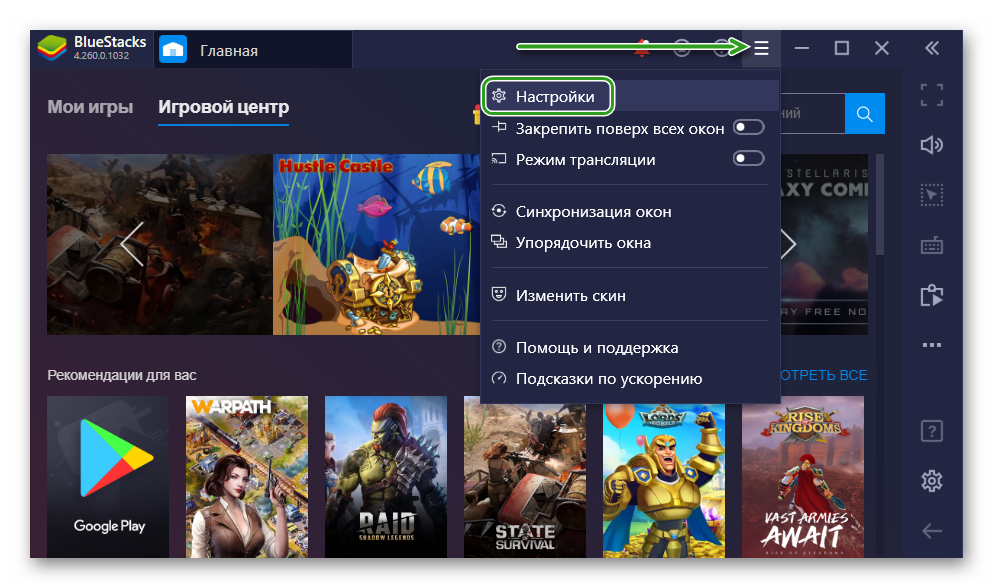
Task: Open the Lords Mobile game tile
Action: [664, 480]
